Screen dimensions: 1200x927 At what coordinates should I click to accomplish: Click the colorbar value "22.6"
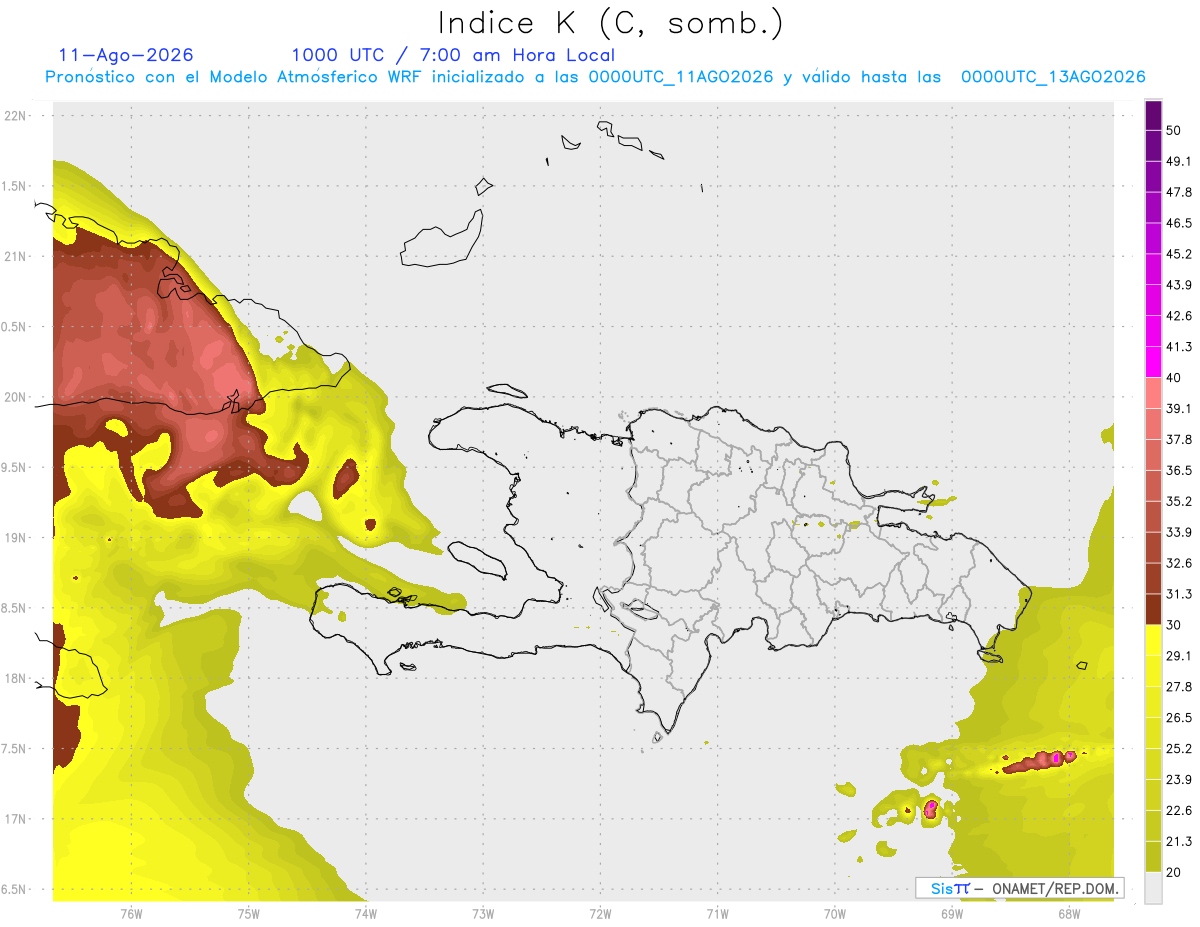coord(1179,811)
